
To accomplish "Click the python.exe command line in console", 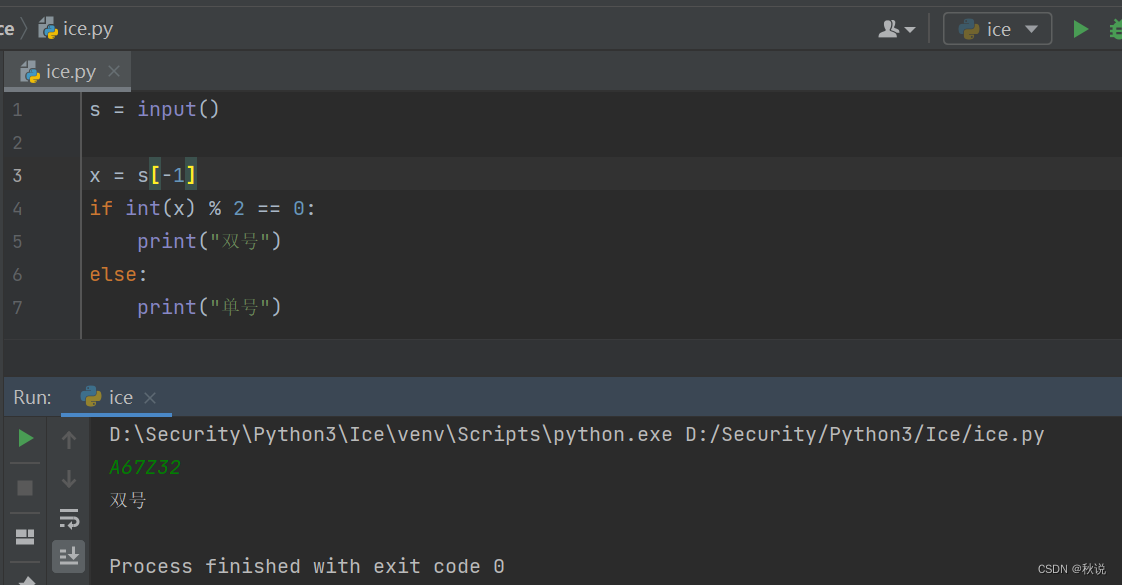I will tap(577, 434).
